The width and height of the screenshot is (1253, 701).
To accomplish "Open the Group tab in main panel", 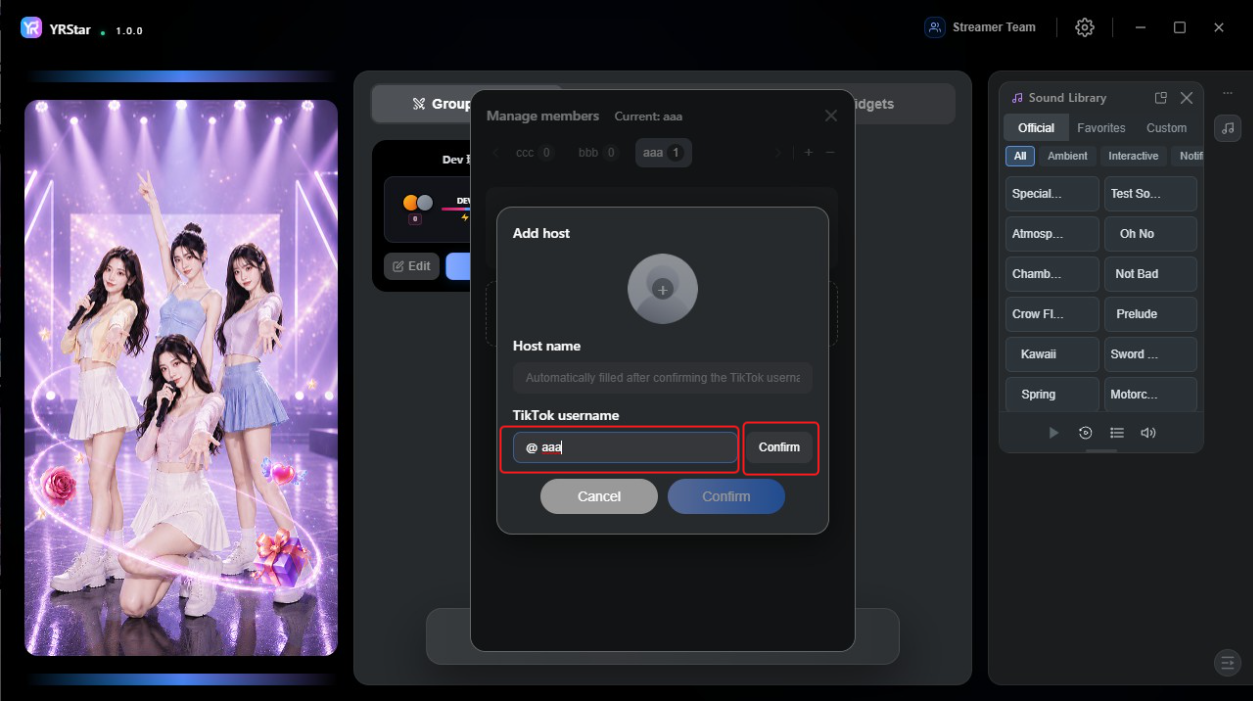I will pyautogui.click(x=441, y=104).
